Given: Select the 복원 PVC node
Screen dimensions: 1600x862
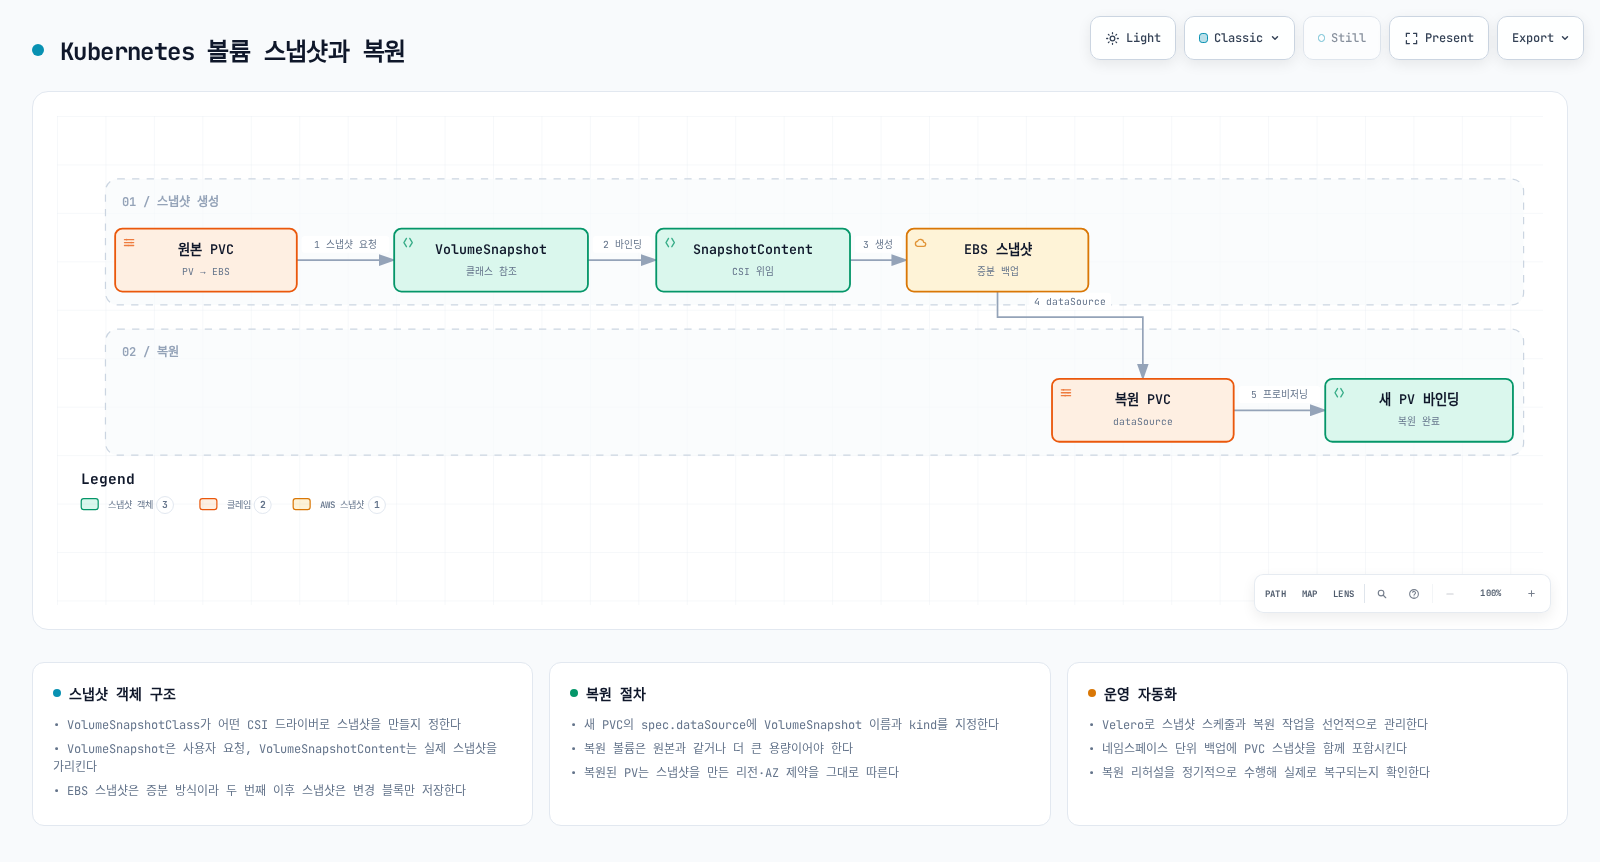Looking at the screenshot, I should 1143,410.
